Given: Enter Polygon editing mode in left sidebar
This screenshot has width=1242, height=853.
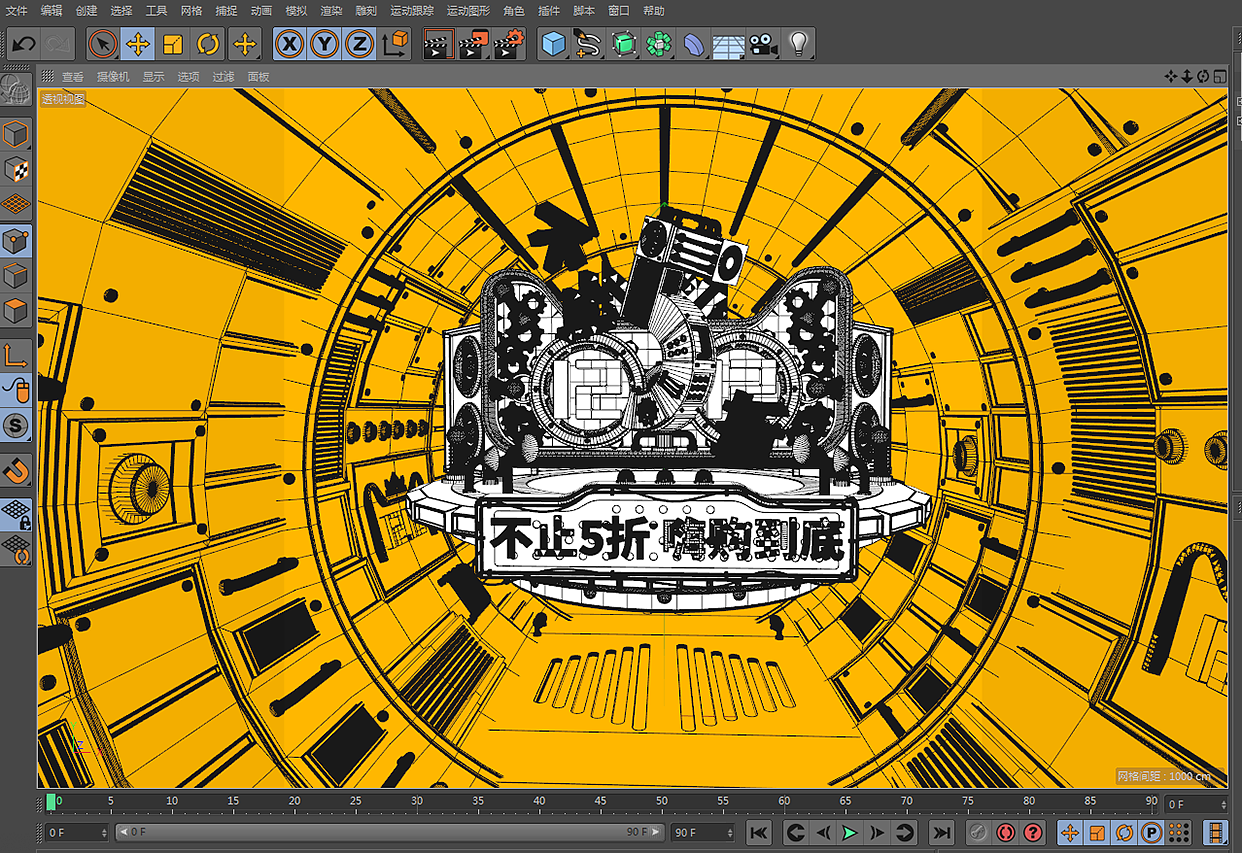Looking at the screenshot, I should point(16,310).
